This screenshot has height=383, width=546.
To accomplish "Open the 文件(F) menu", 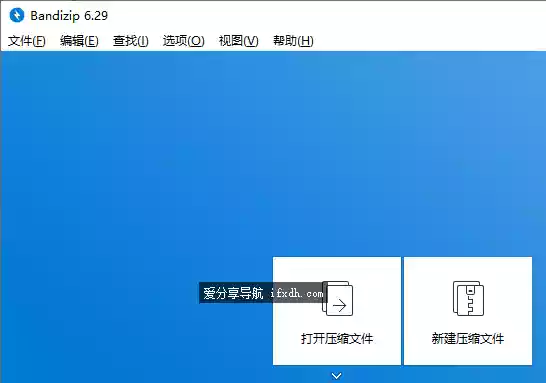I will [x=27, y=41].
